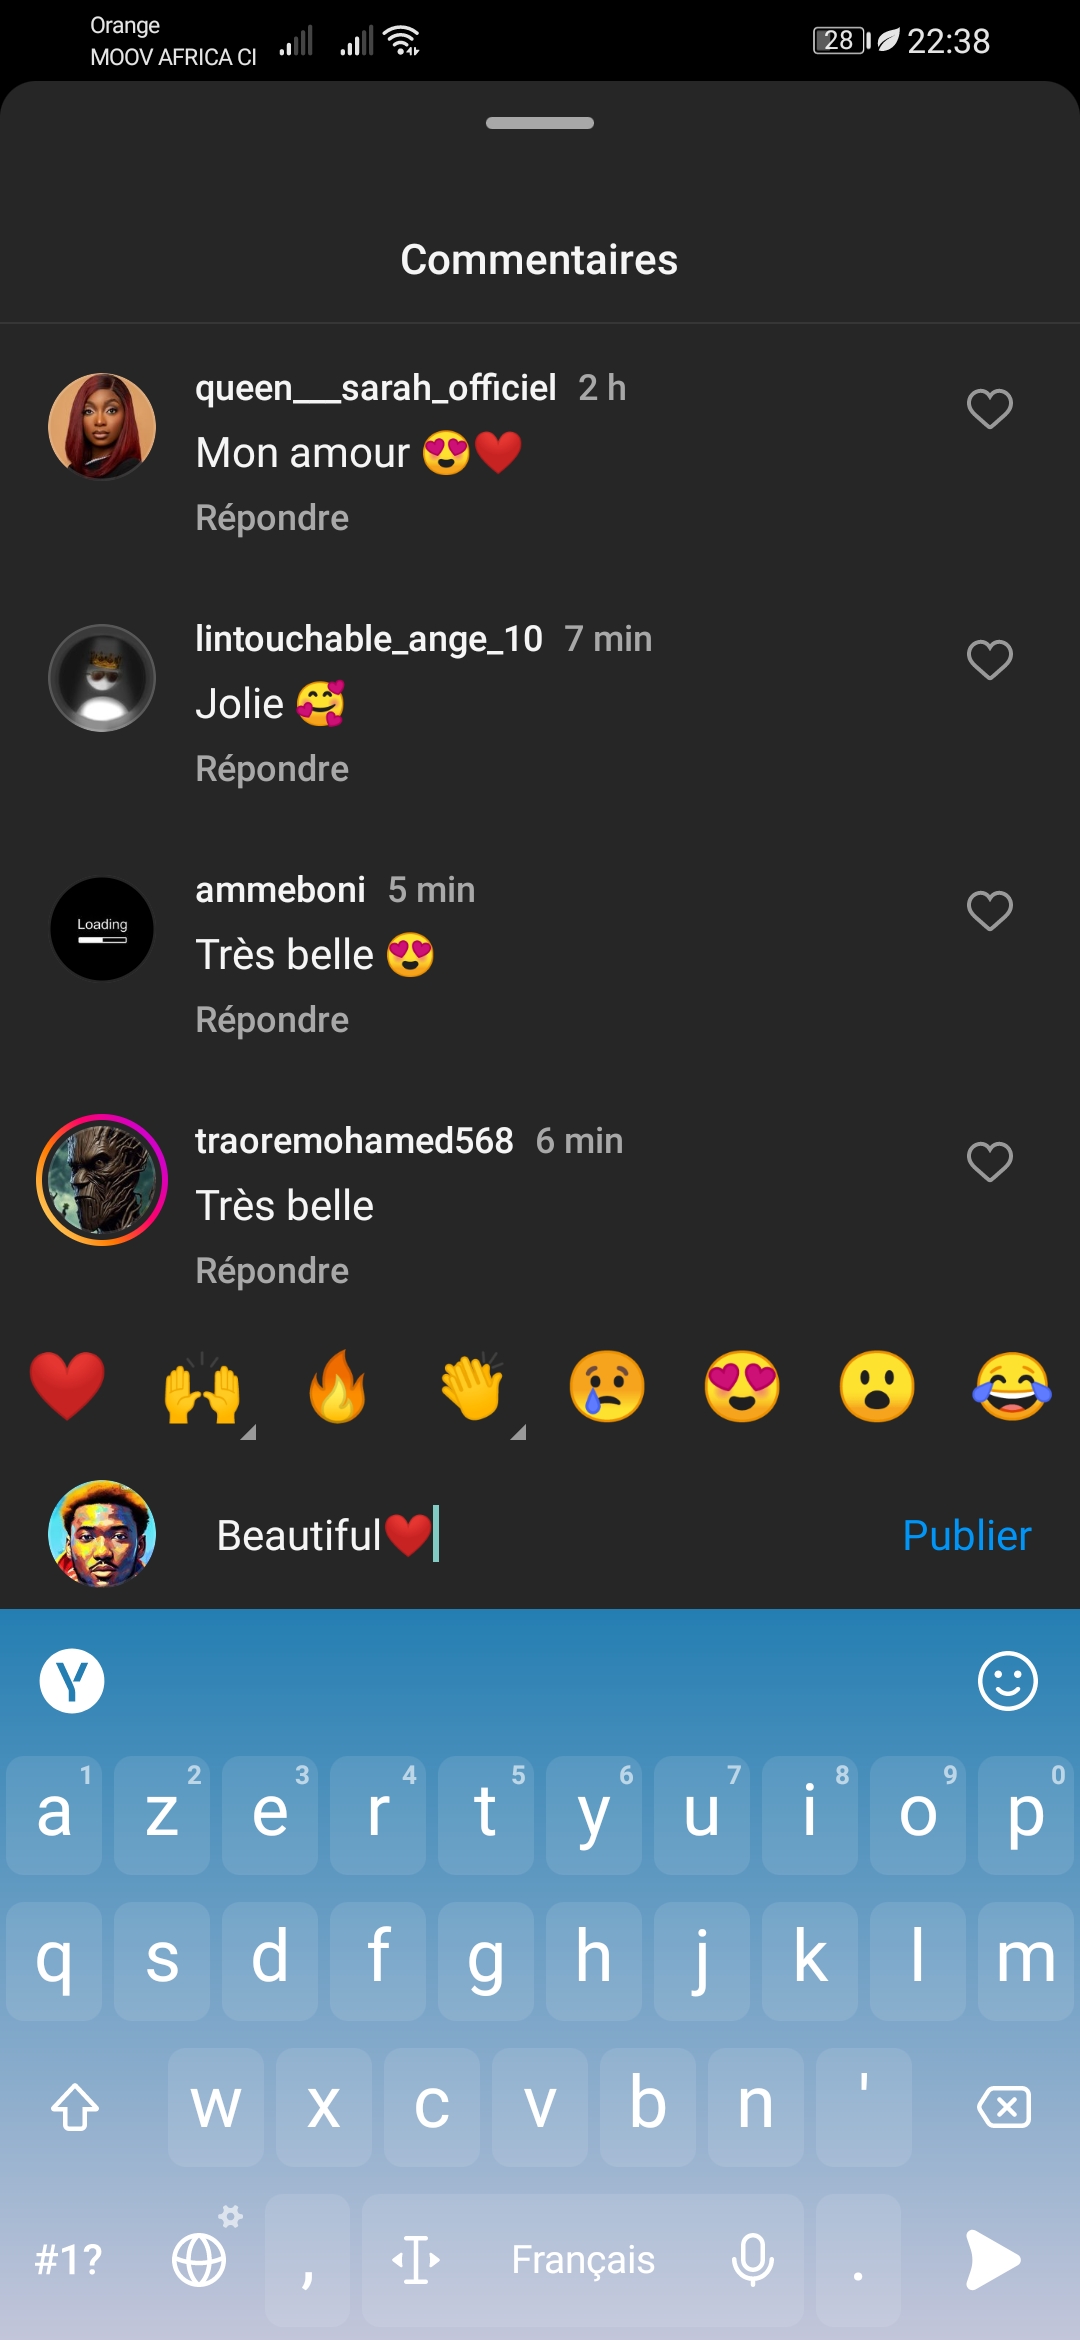Insert the crying-laughing emoji
The height and width of the screenshot is (2340, 1080).
pos(1011,1387)
